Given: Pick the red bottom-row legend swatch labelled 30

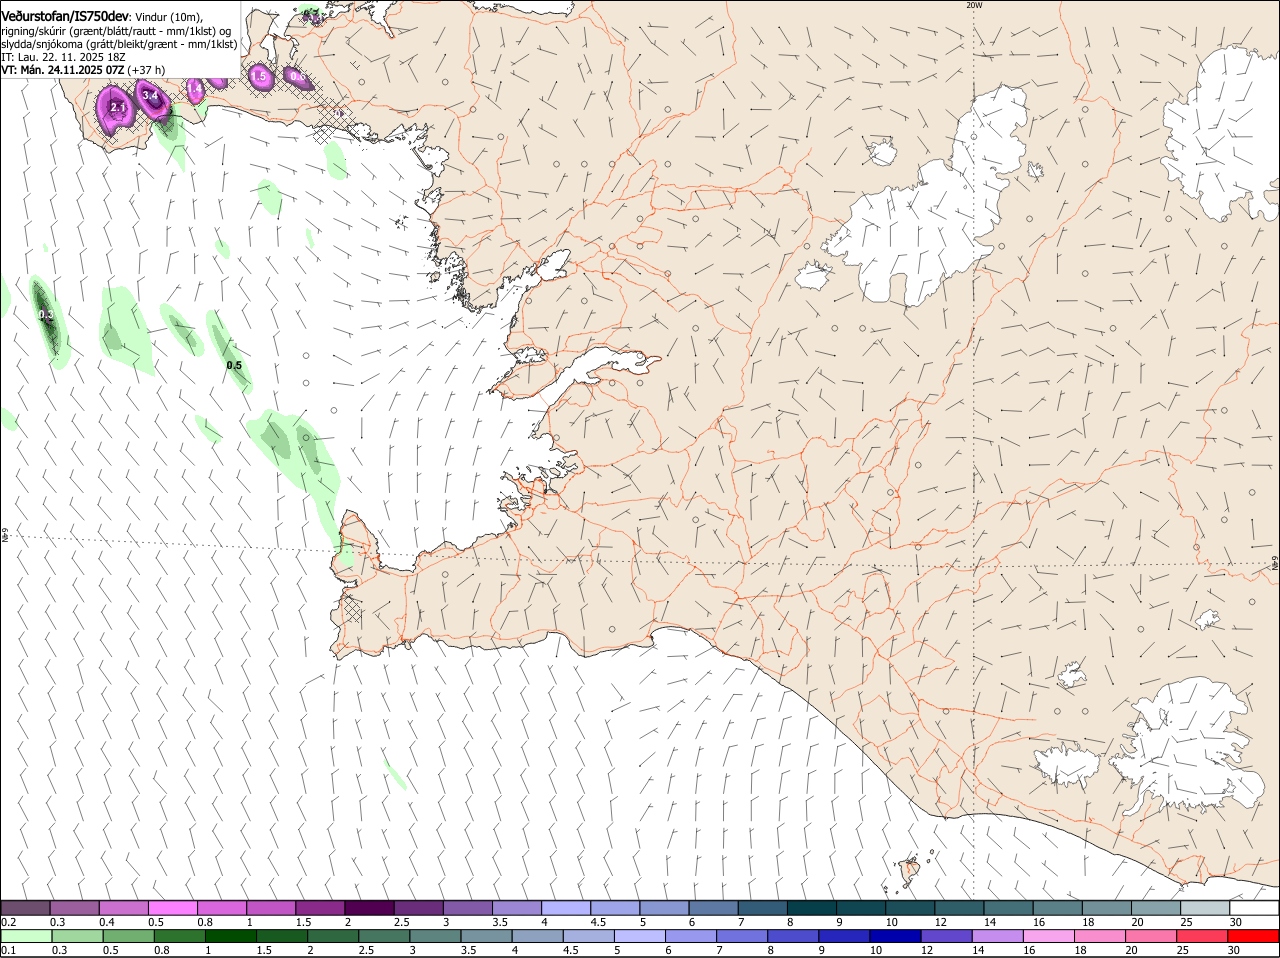Looking at the screenshot, I should 1254,936.
